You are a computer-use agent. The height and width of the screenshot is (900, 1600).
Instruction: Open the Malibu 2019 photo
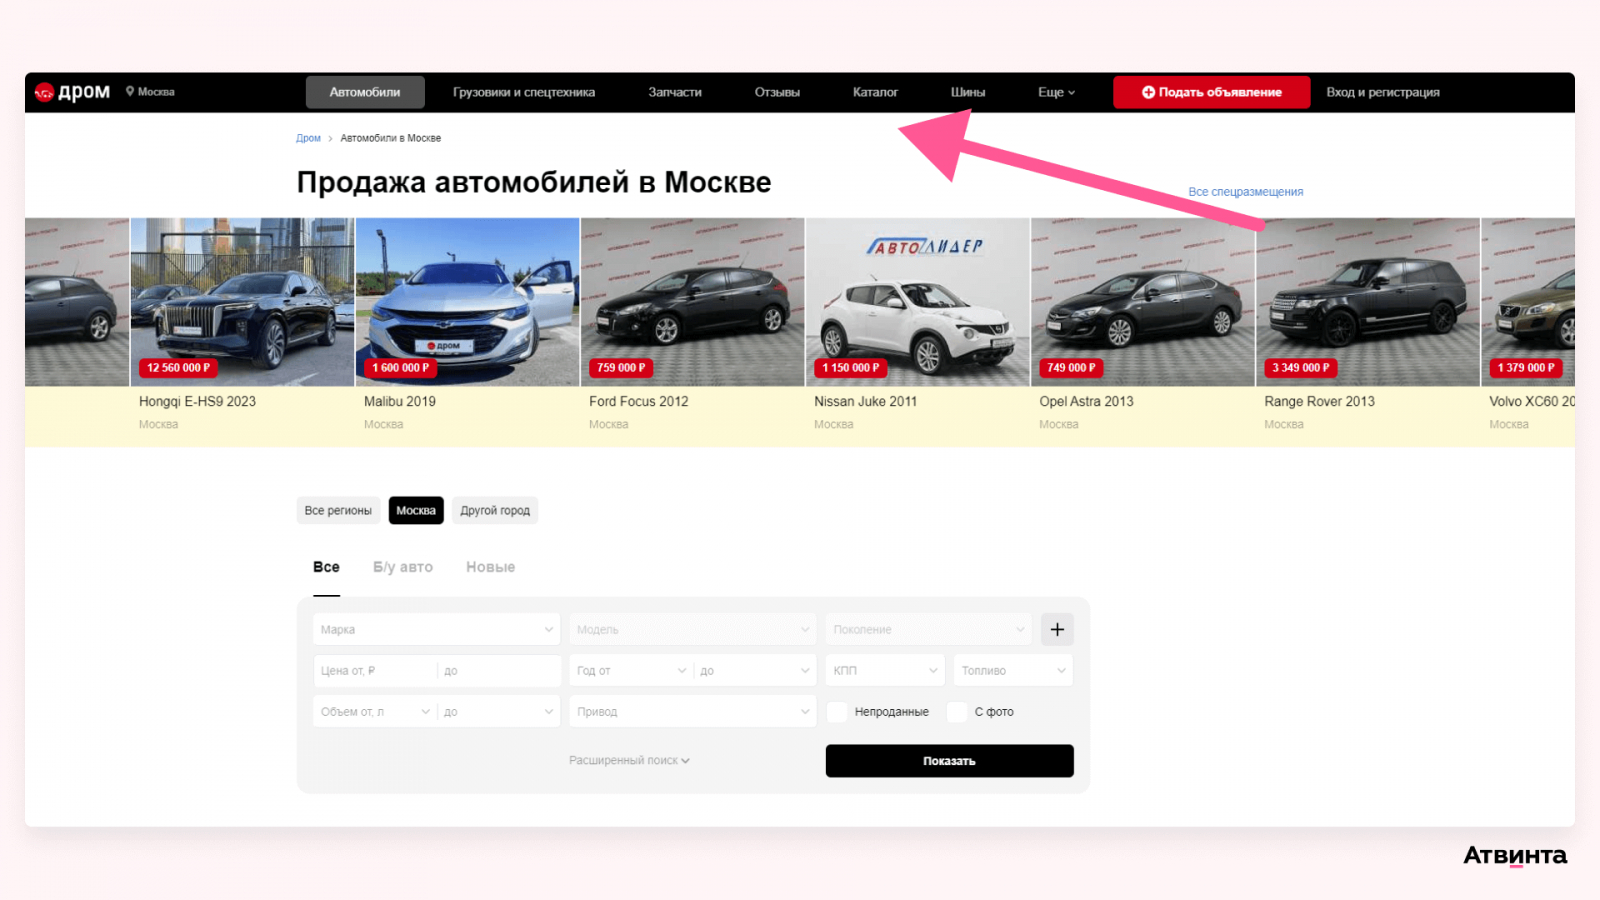[467, 302]
